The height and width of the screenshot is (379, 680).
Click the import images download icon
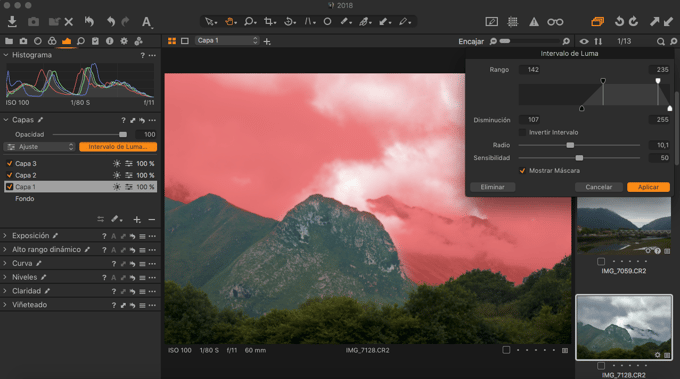coord(12,21)
